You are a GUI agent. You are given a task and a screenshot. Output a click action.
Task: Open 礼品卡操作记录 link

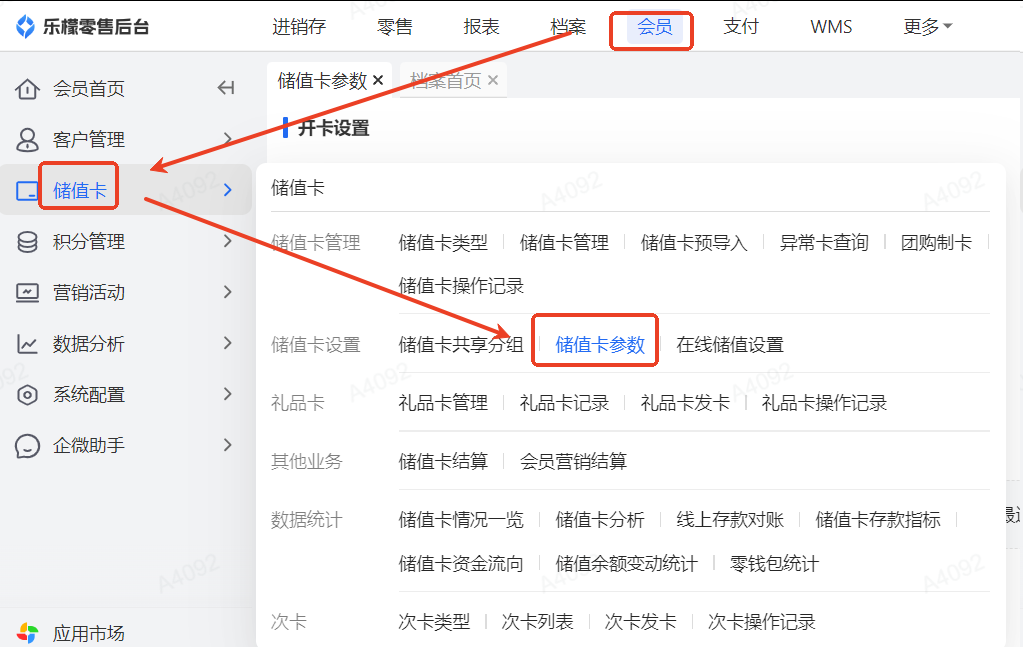click(x=824, y=403)
